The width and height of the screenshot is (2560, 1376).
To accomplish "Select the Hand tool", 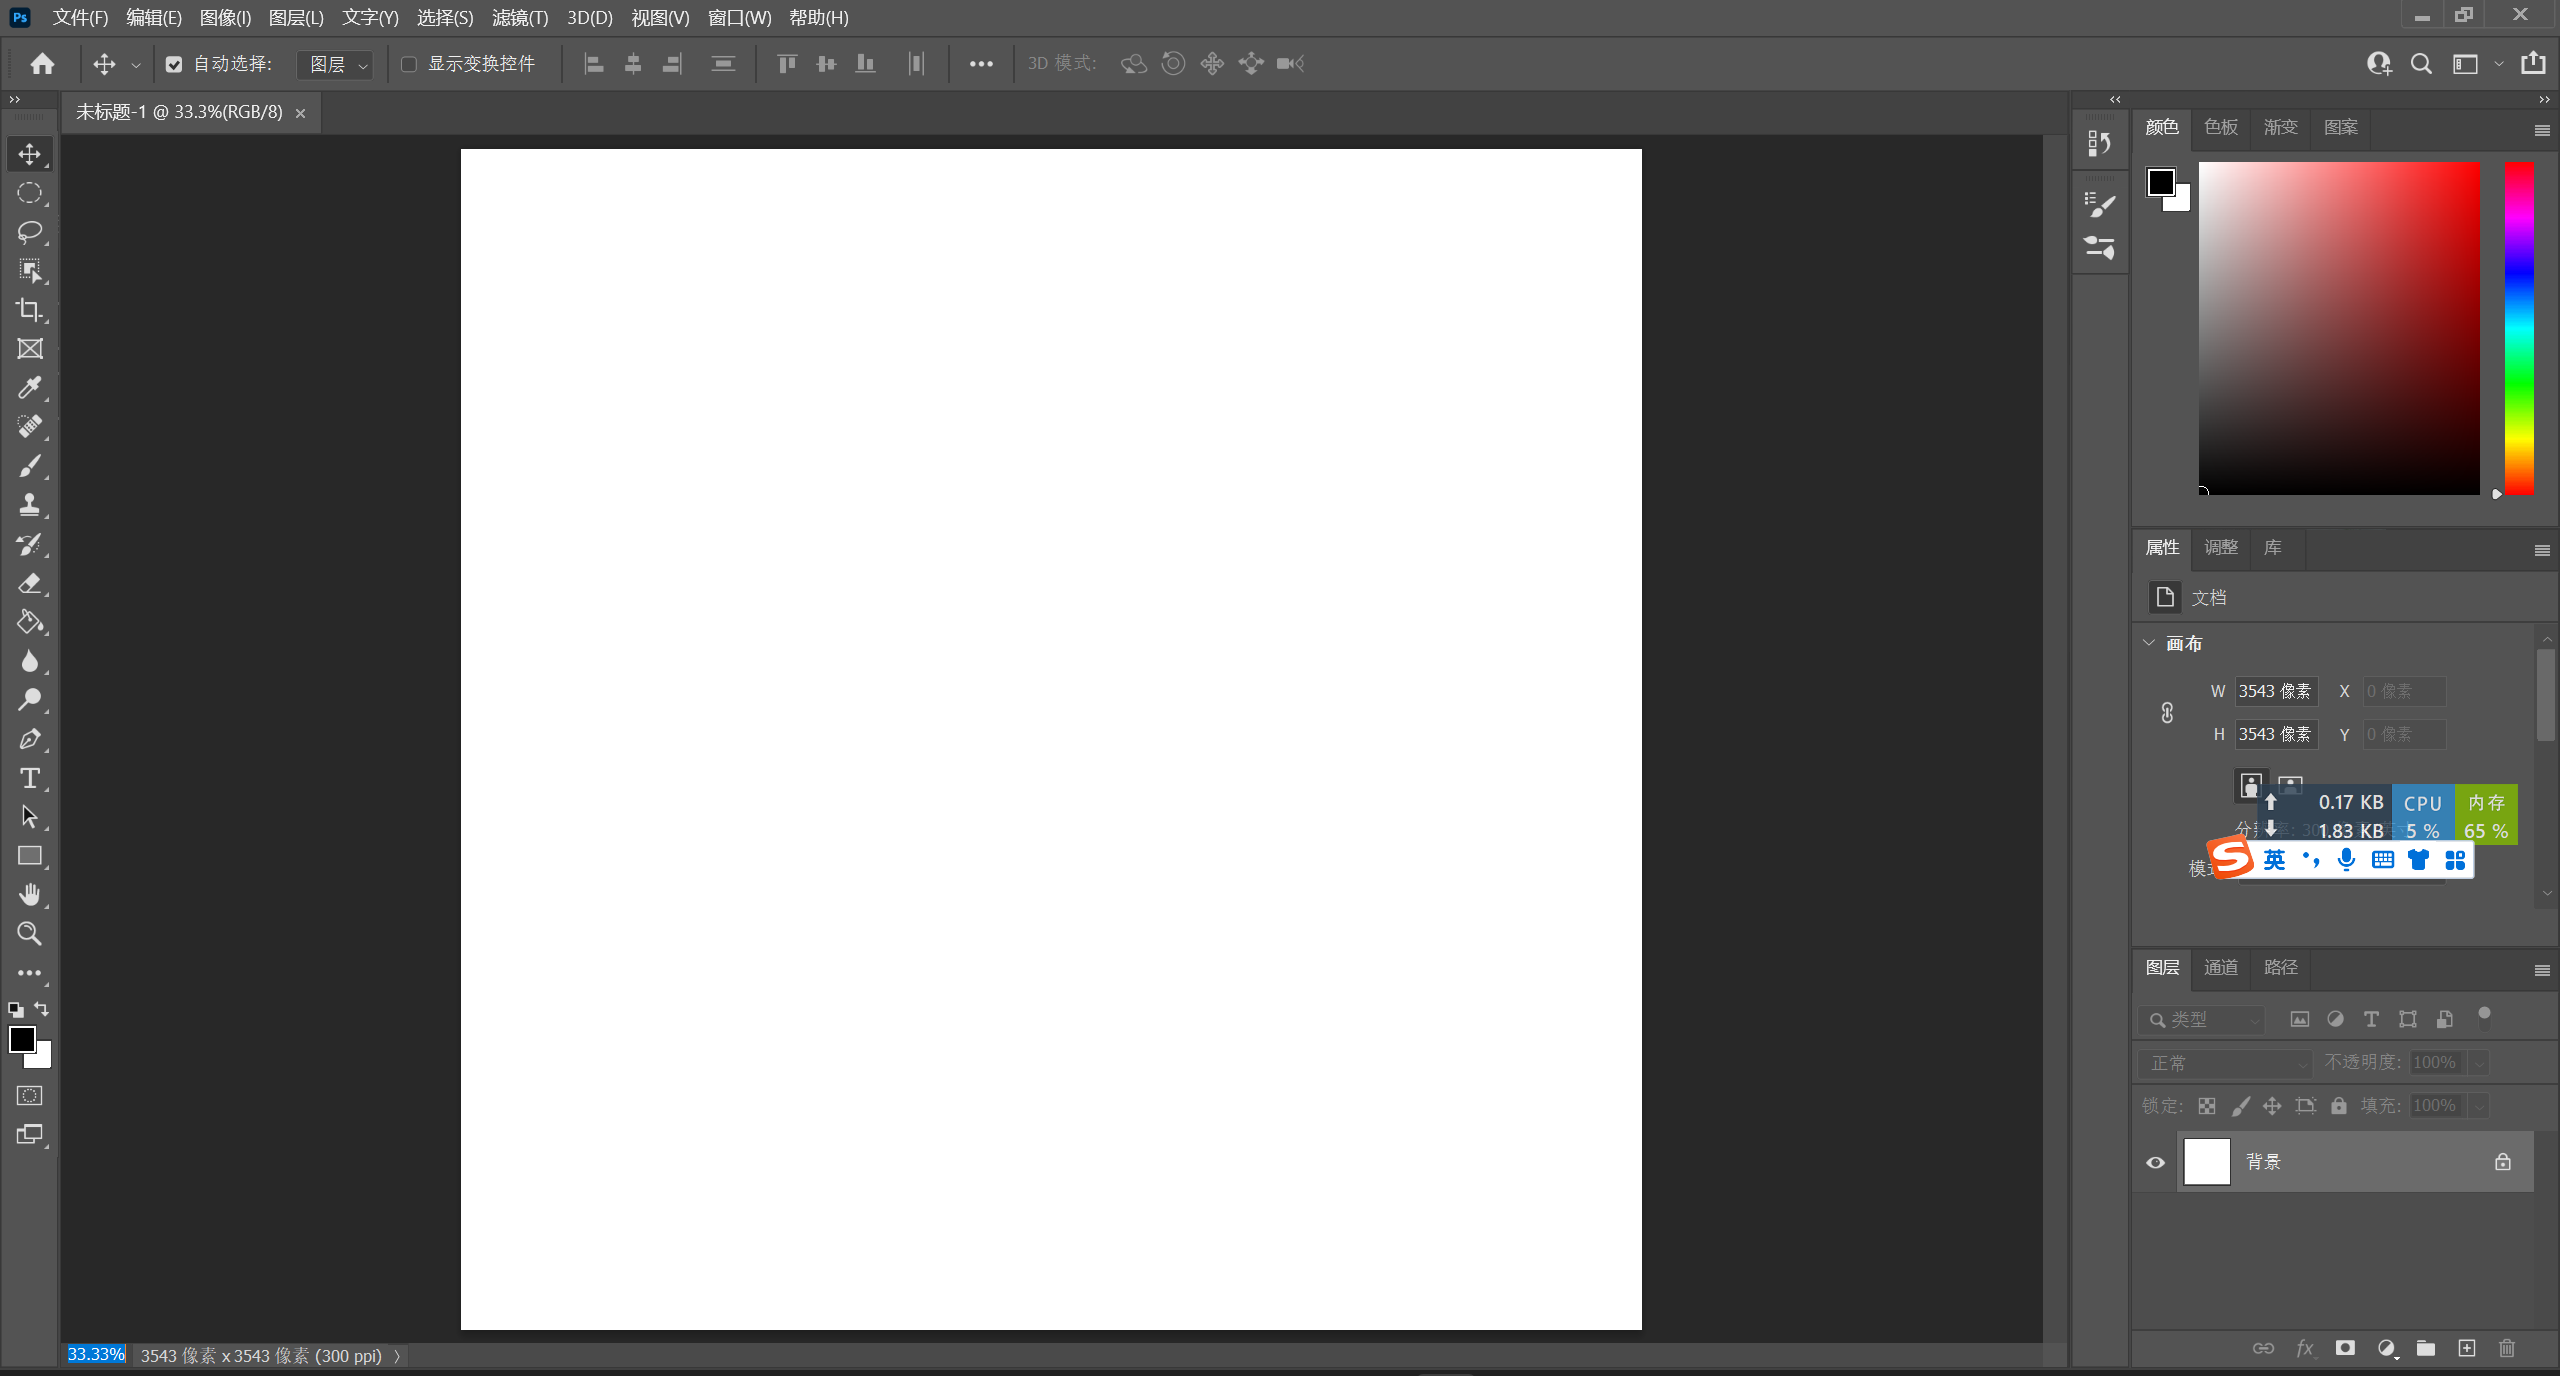I will (29, 895).
